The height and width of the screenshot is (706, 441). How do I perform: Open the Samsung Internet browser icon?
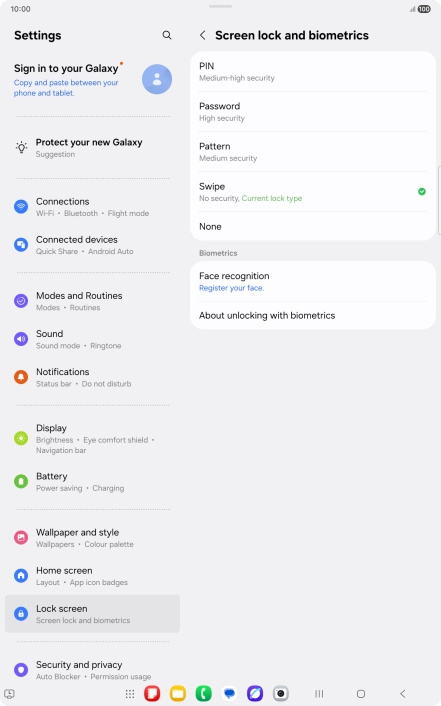[255, 693]
